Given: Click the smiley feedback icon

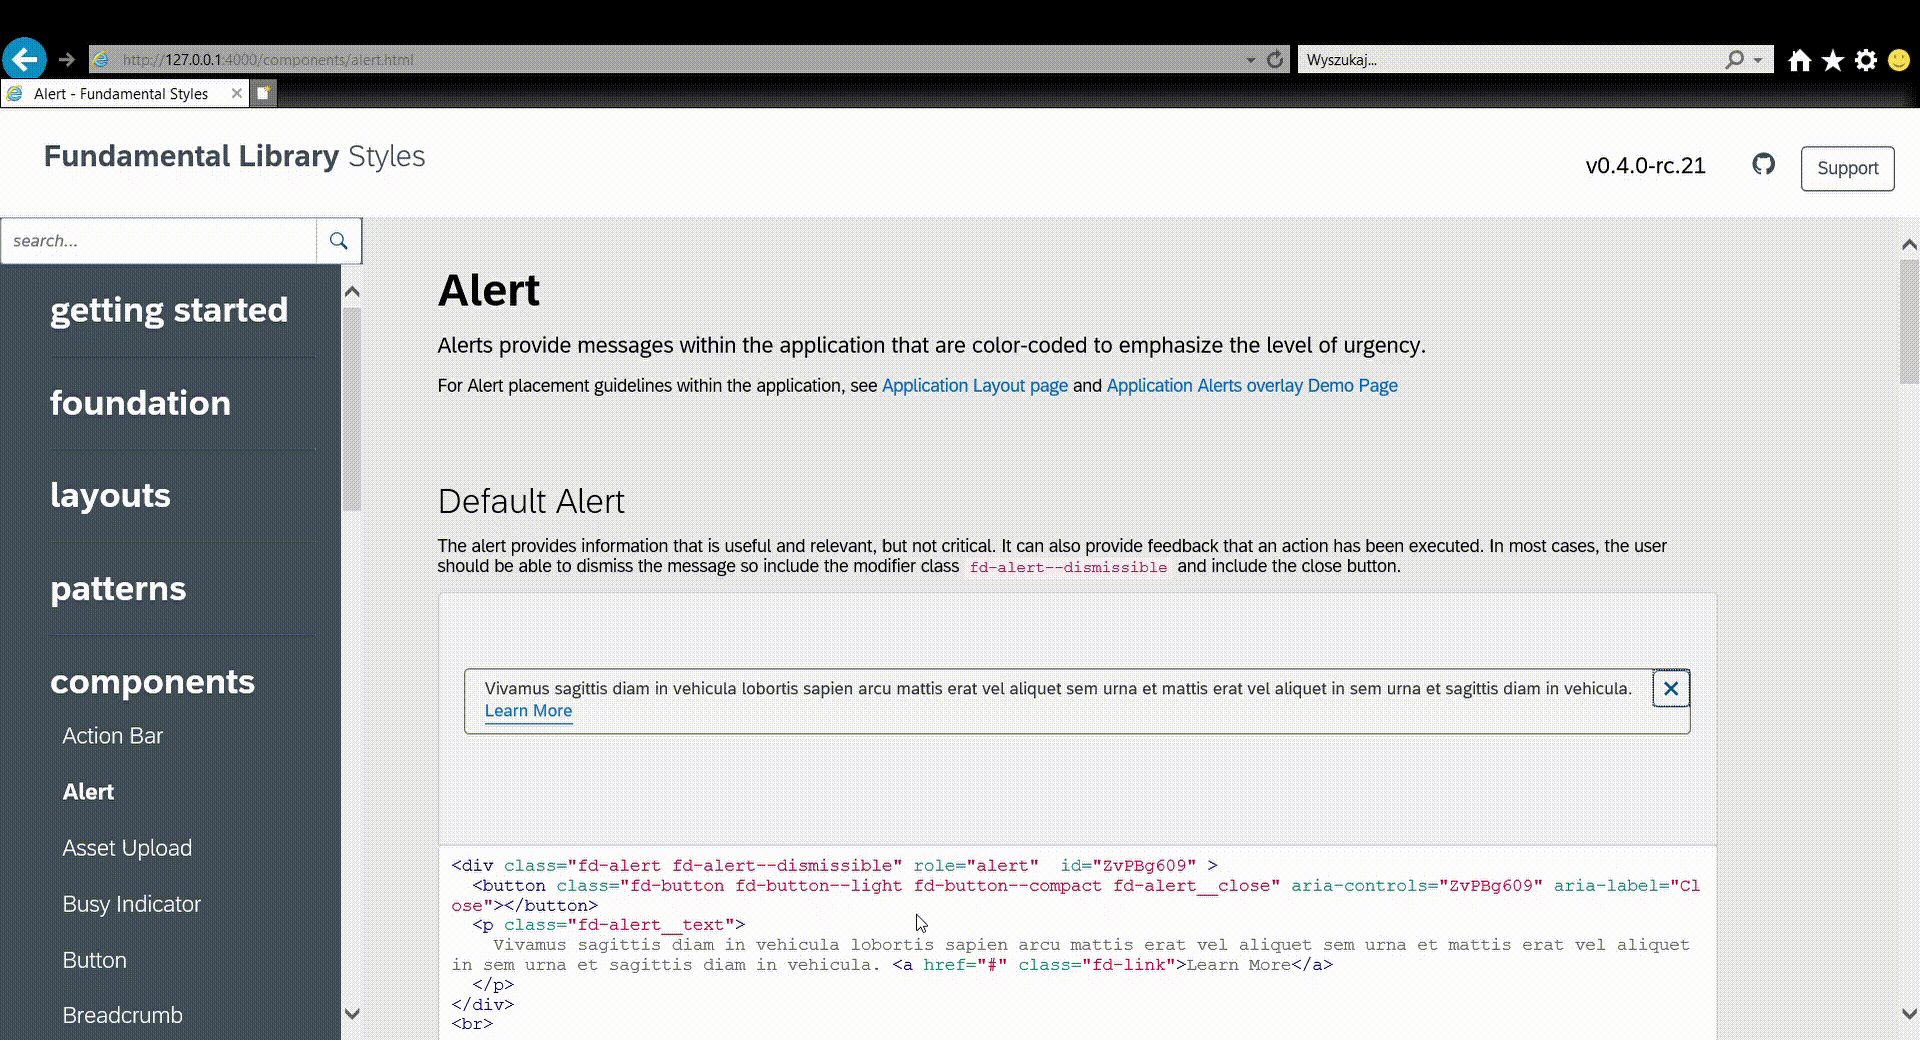Looking at the screenshot, I should coord(1899,61).
